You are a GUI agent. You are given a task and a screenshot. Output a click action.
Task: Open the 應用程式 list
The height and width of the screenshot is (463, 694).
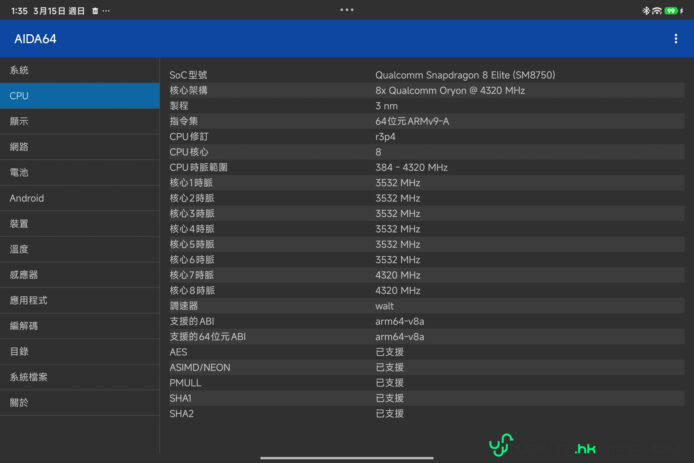pyautogui.click(x=28, y=300)
